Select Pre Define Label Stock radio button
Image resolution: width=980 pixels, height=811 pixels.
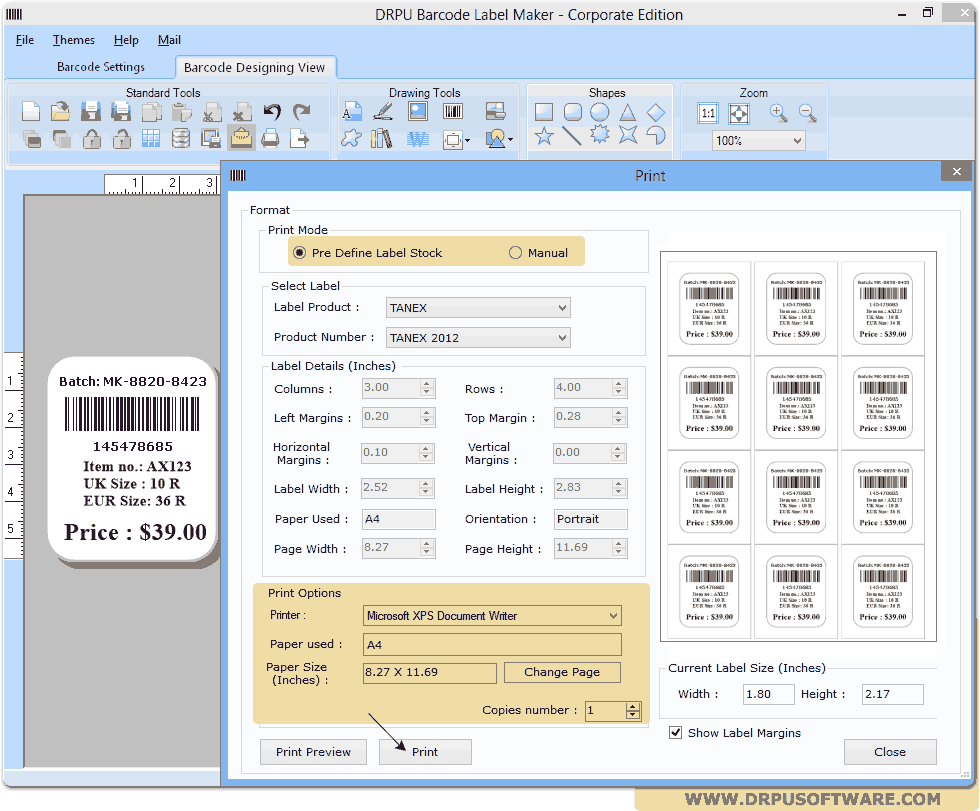(x=300, y=252)
